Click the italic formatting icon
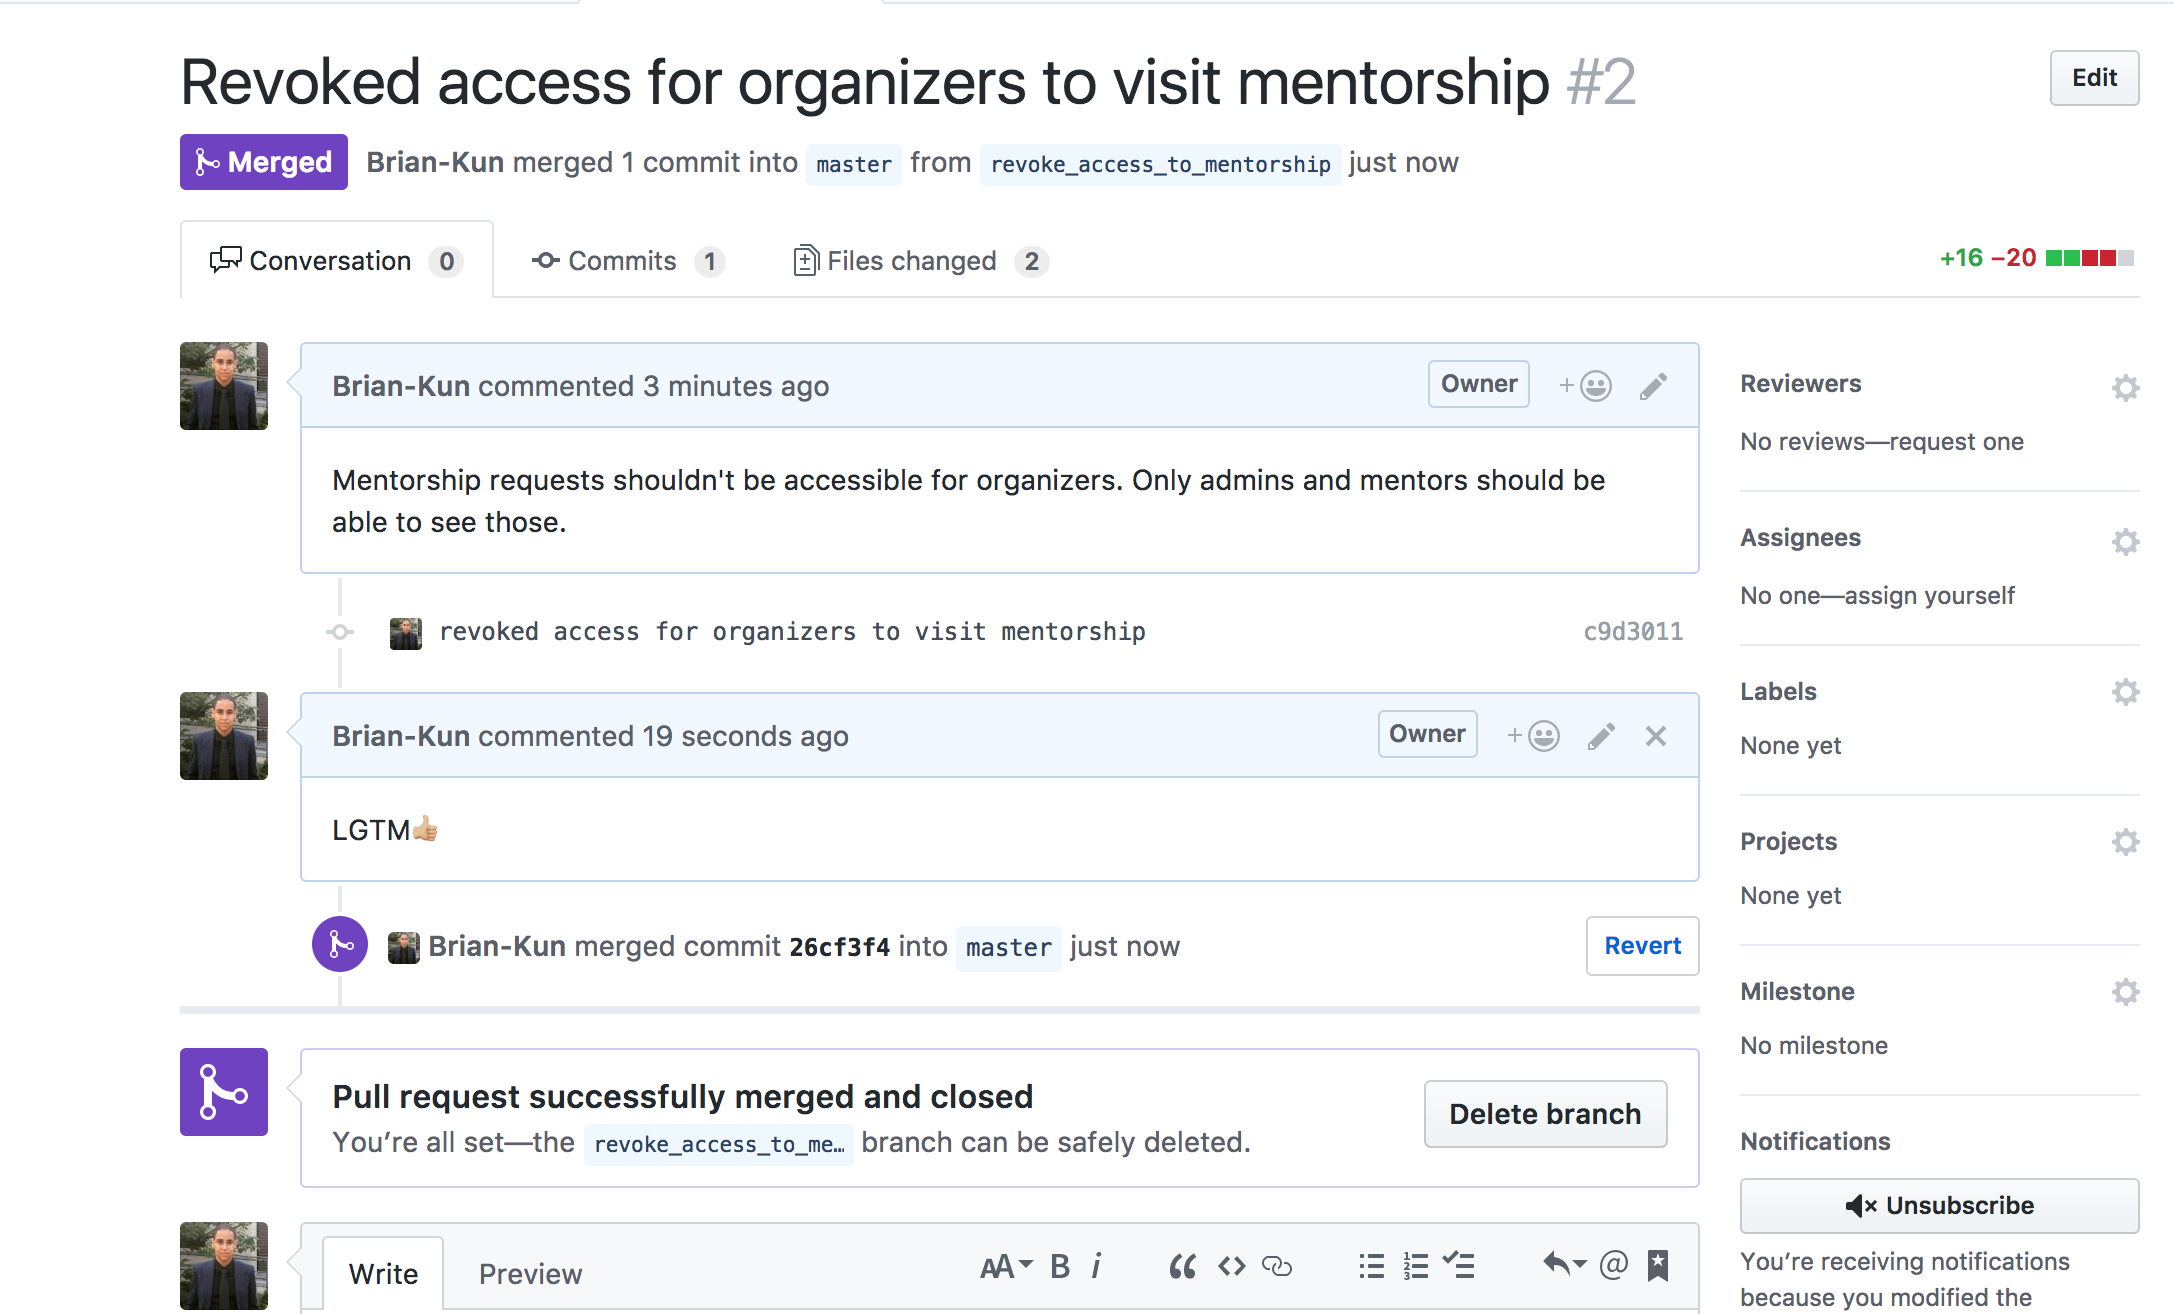 [x=1097, y=1266]
